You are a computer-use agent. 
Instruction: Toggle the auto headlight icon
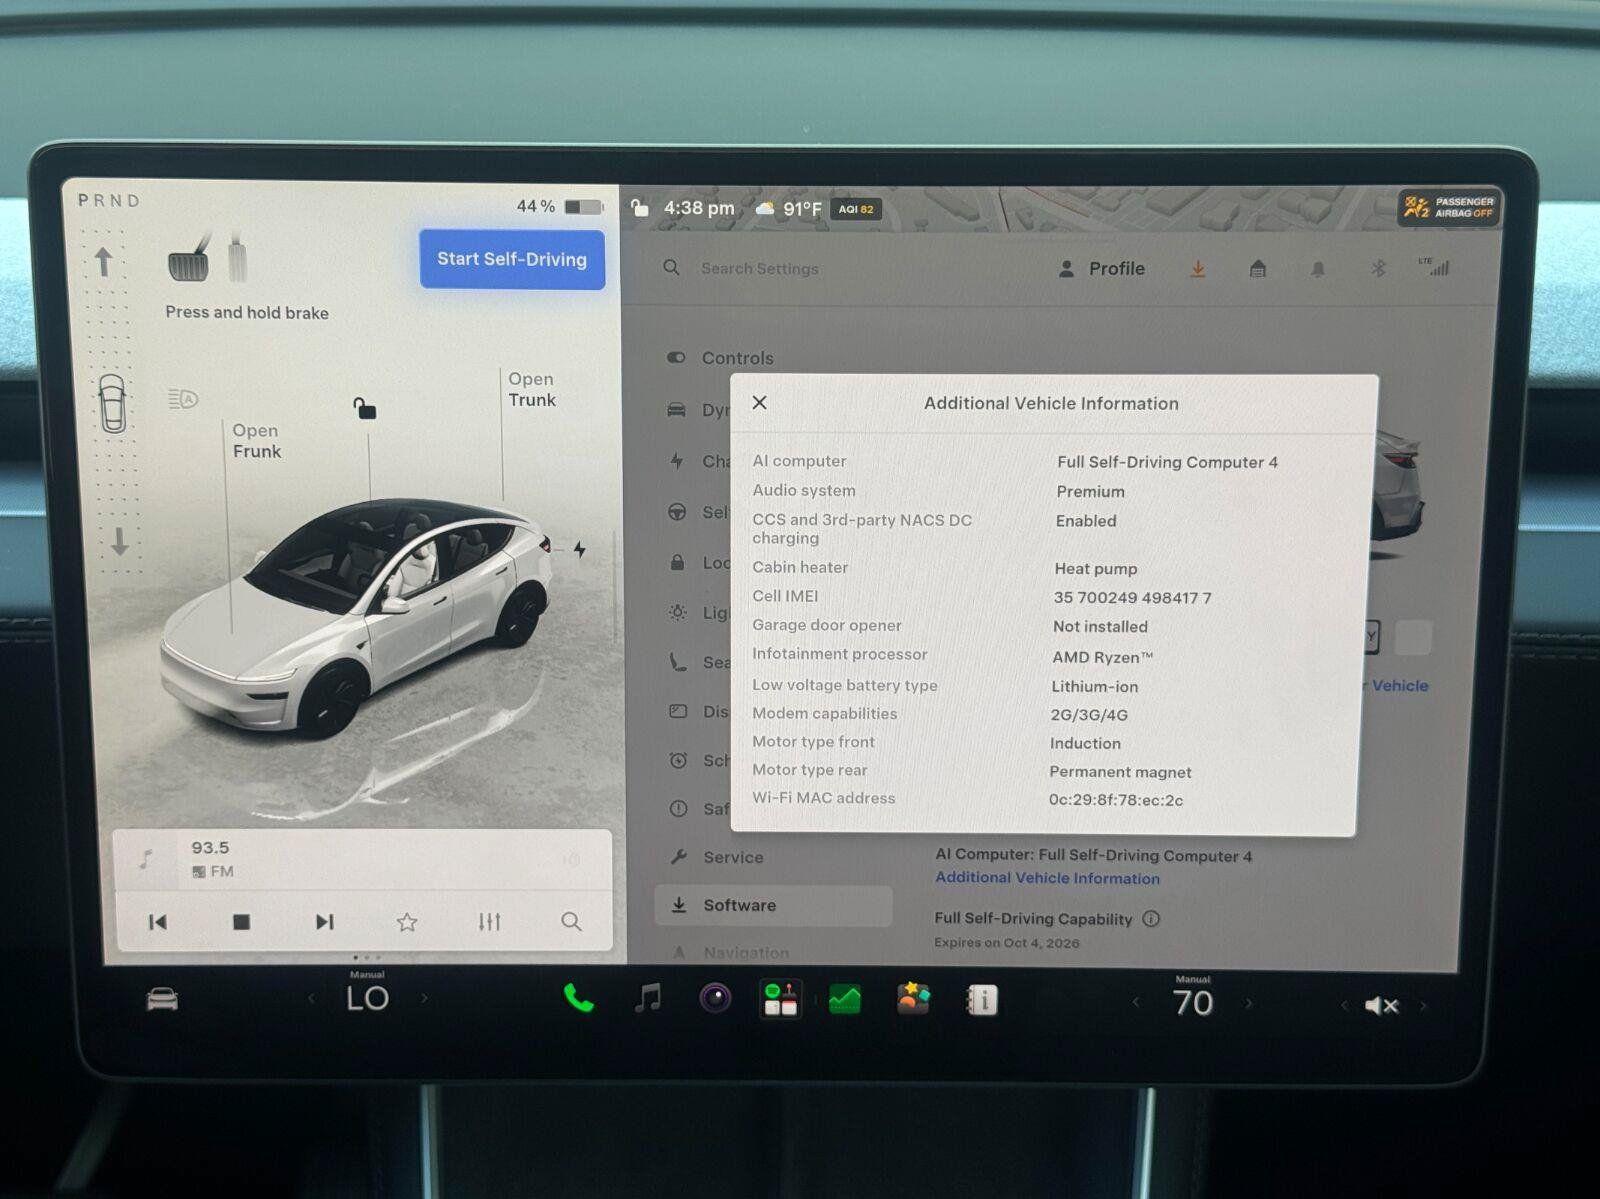pos(183,399)
